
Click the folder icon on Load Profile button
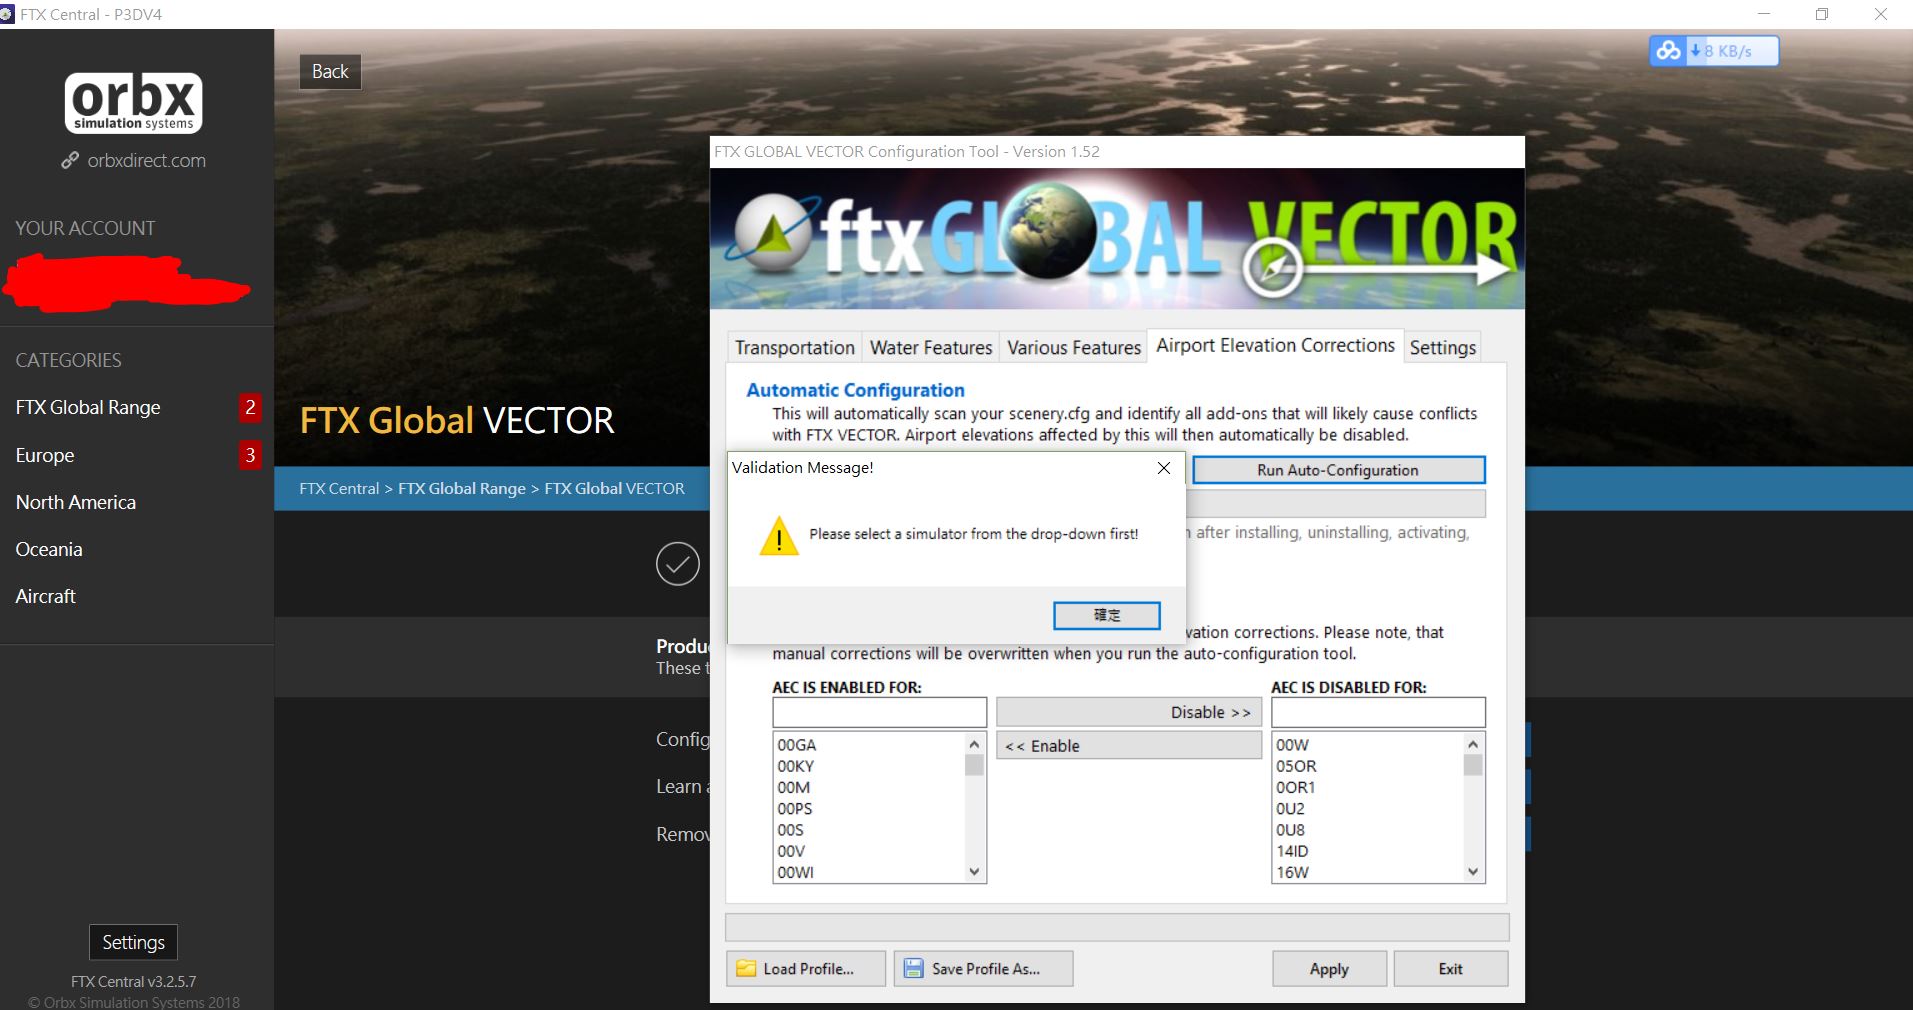pos(745,968)
